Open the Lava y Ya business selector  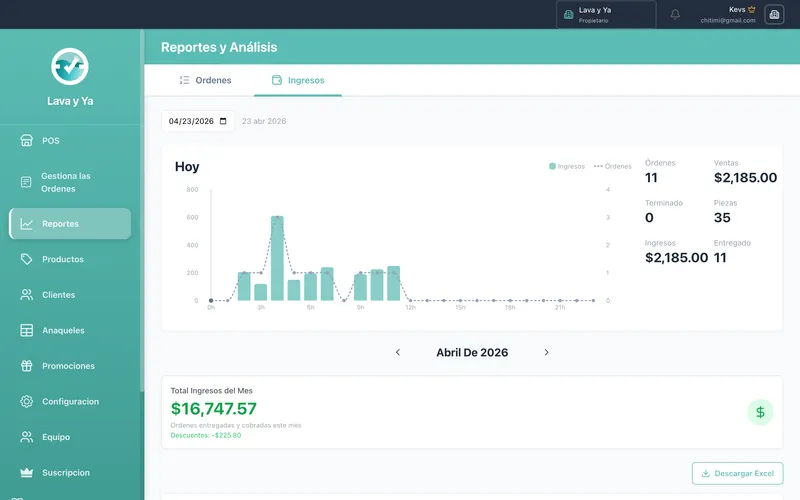606,14
